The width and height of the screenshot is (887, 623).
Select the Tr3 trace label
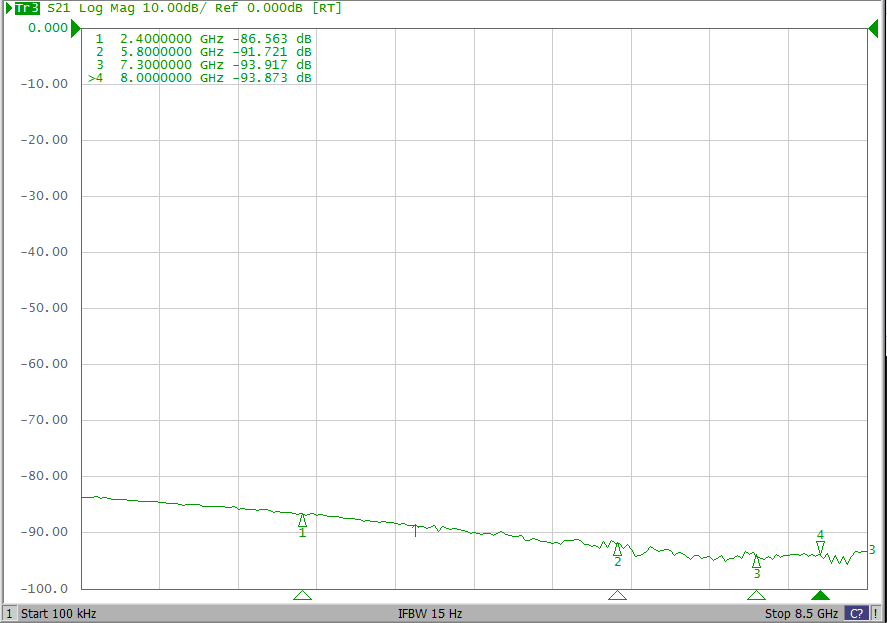pyautogui.click(x=27, y=8)
